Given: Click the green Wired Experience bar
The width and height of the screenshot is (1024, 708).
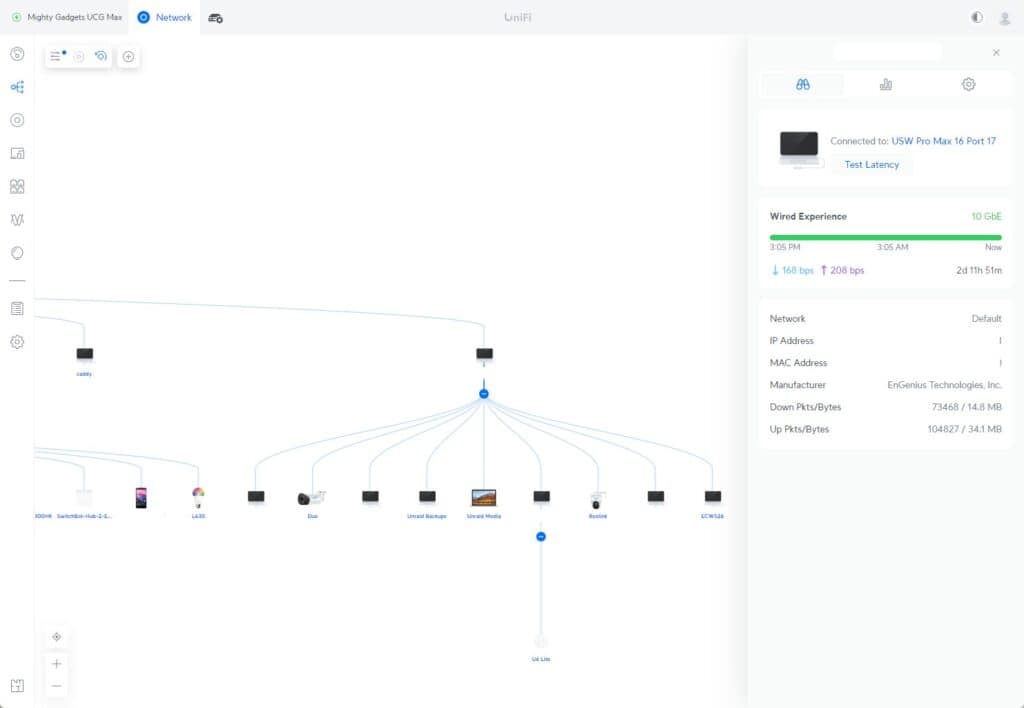Looking at the screenshot, I should point(885,237).
